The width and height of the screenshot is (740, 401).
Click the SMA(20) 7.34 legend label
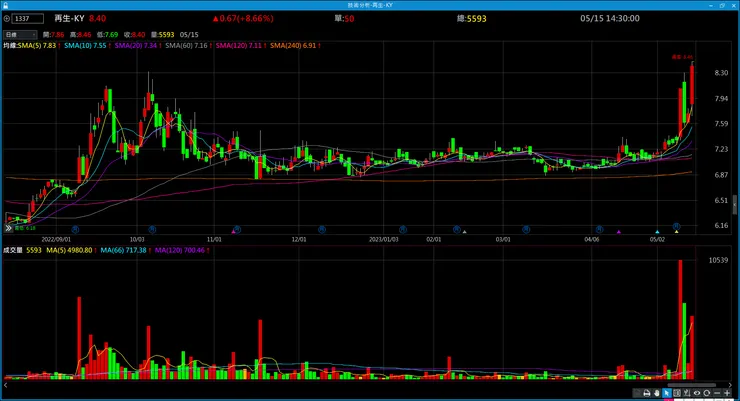coord(135,46)
